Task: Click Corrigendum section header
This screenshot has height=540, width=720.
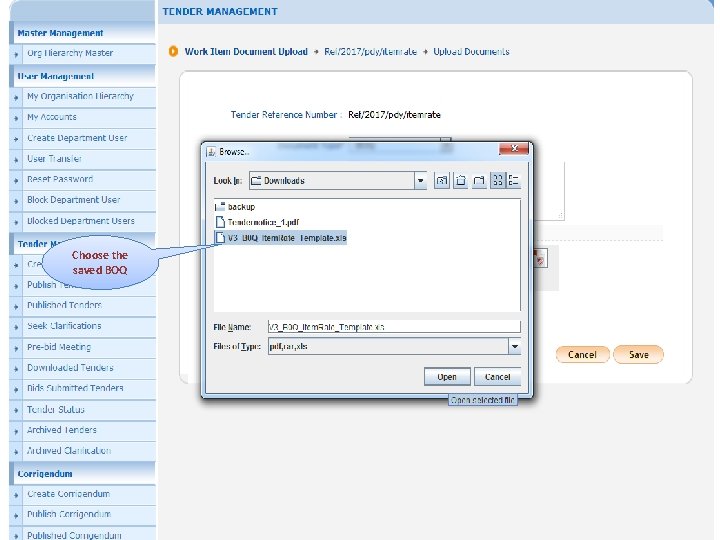Action: pyautogui.click(x=45, y=473)
